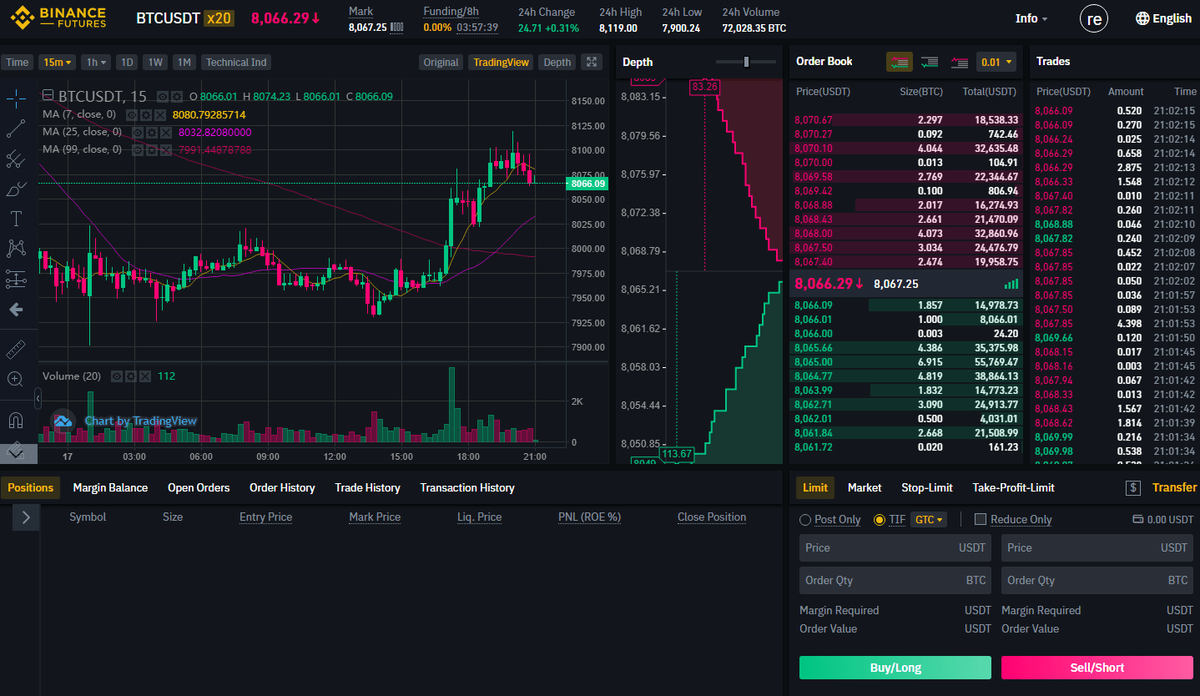This screenshot has height=696, width=1200.
Task: Open the 0.01 order book precision dropdown
Action: pyautogui.click(x=996, y=62)
